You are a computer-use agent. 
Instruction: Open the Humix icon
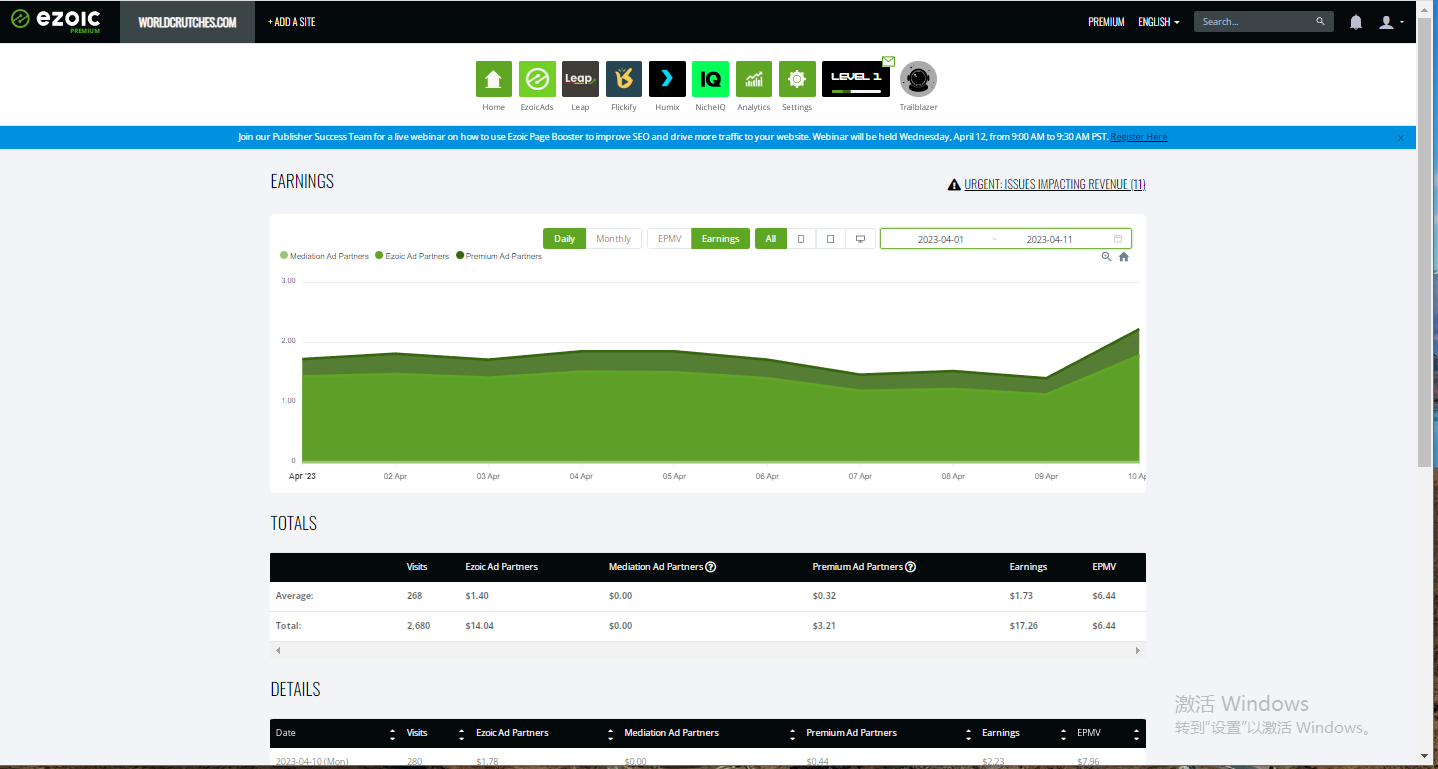coord(667,79)
